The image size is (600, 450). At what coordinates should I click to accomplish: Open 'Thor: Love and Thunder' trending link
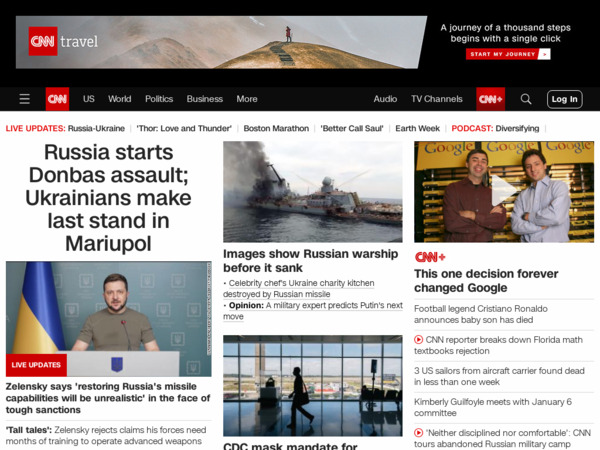(x=184, y=129)
